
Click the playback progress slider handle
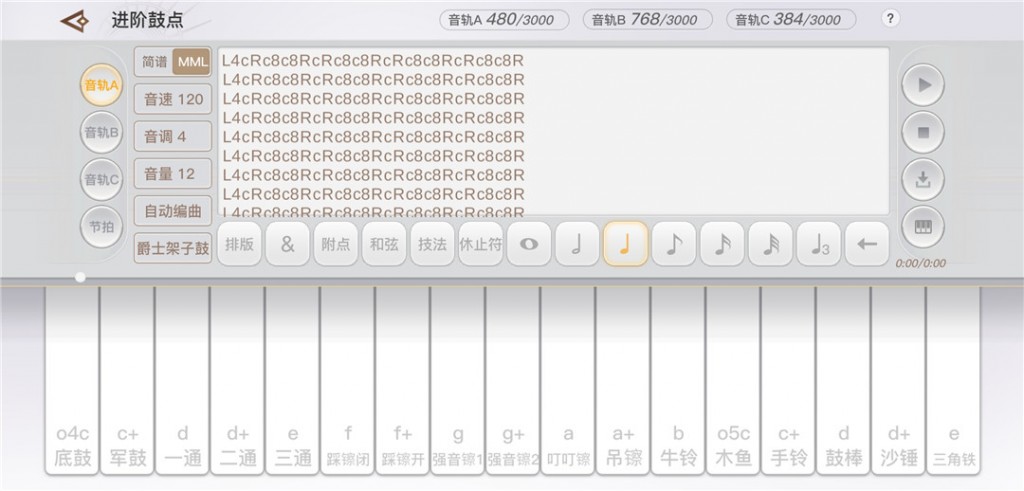(x=80, y=277)
